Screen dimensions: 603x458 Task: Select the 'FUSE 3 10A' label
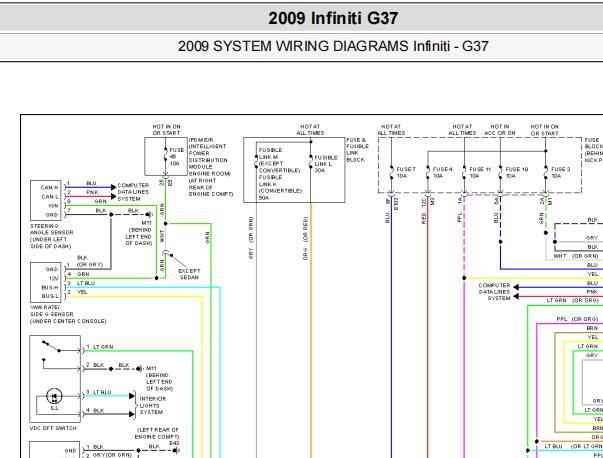click(560, 172)
